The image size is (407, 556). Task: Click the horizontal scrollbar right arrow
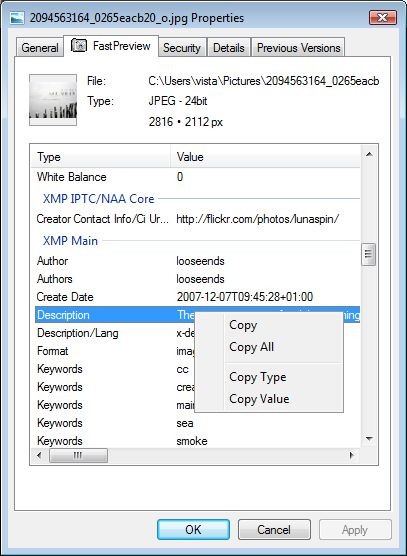click(x=351, y=455)
